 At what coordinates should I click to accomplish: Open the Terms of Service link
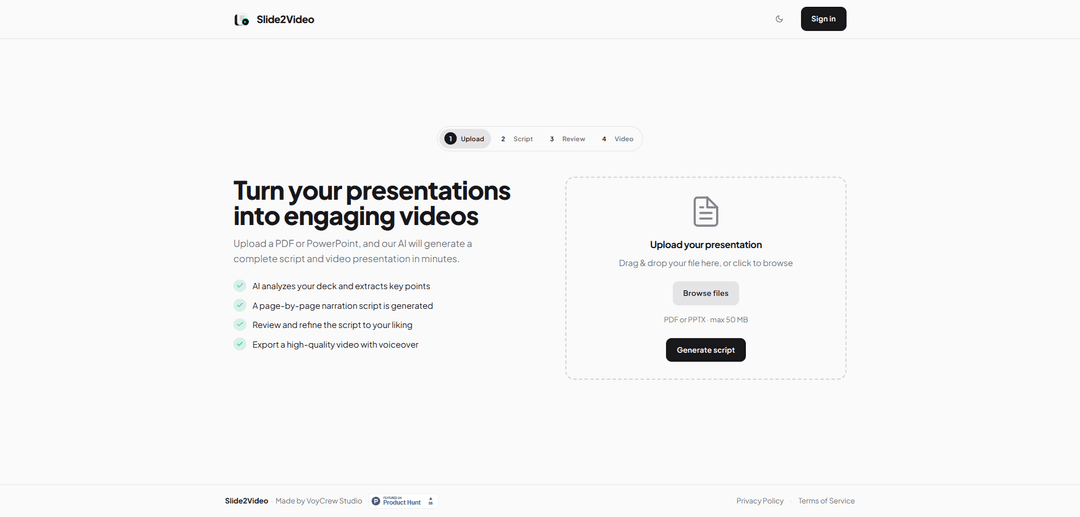click(x=826, y=501)
